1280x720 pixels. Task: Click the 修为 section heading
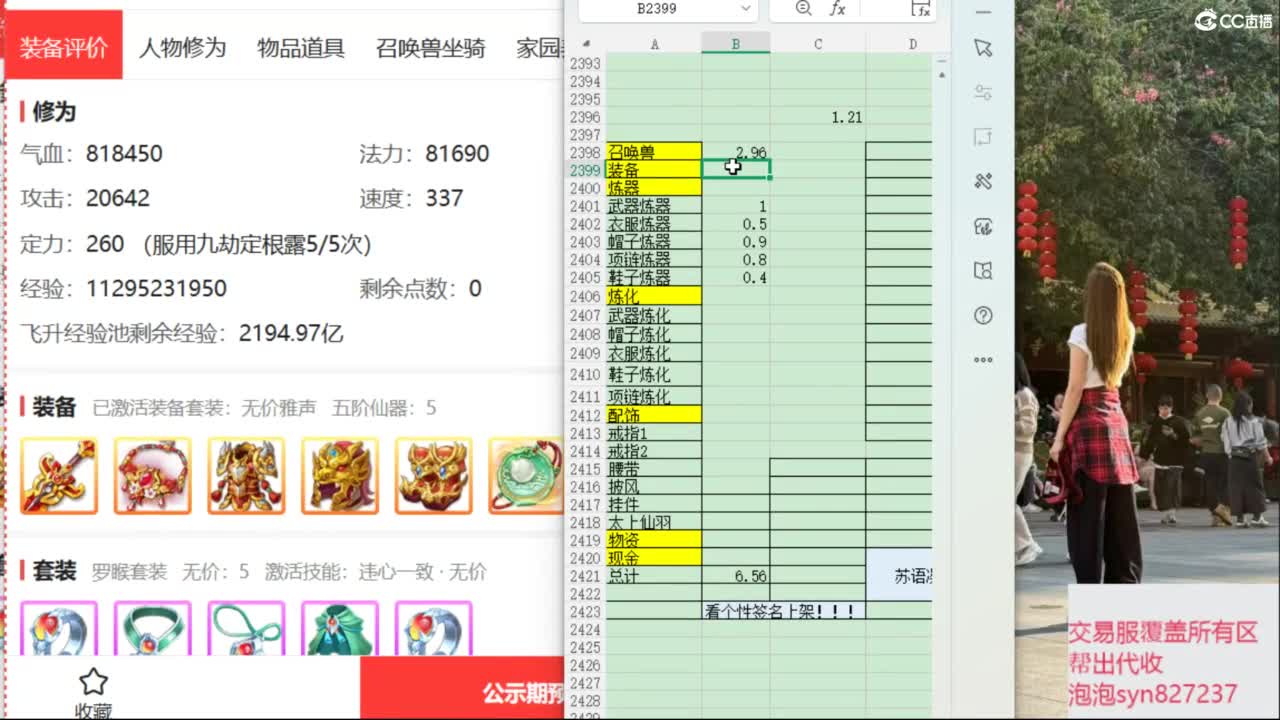coord(54,111)
